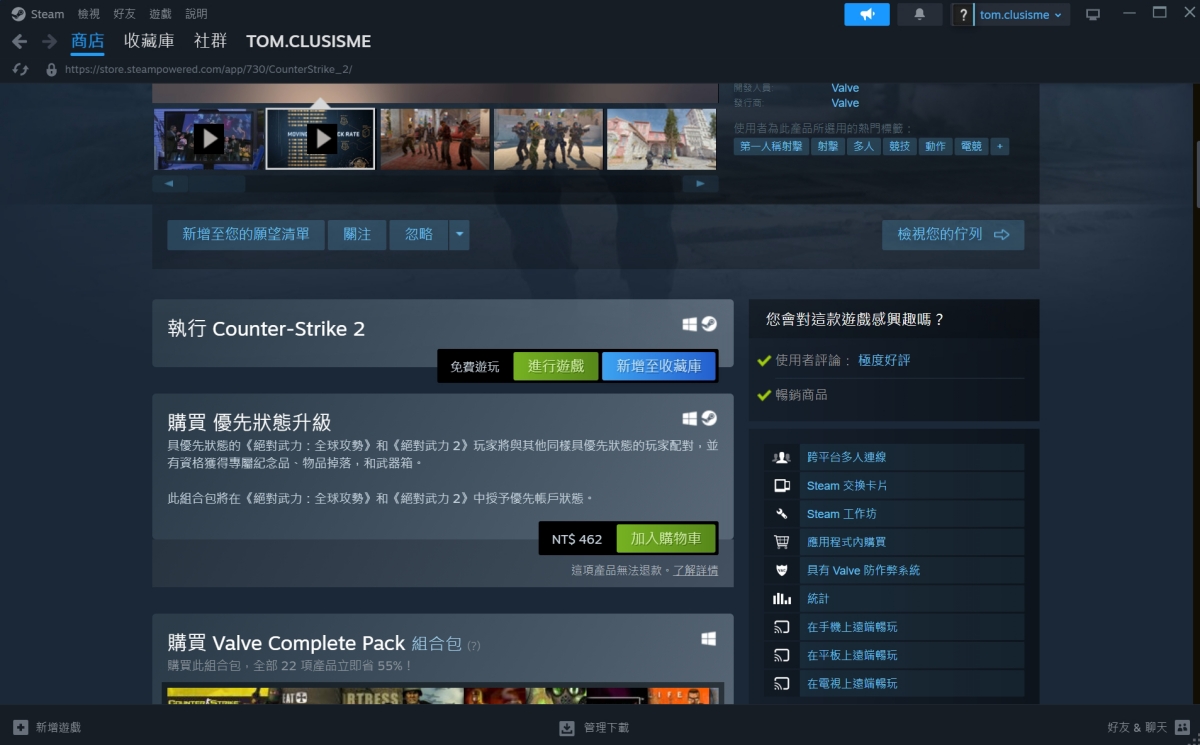Open the tom.clusisme account dropdown

(x=1021, y=15)
